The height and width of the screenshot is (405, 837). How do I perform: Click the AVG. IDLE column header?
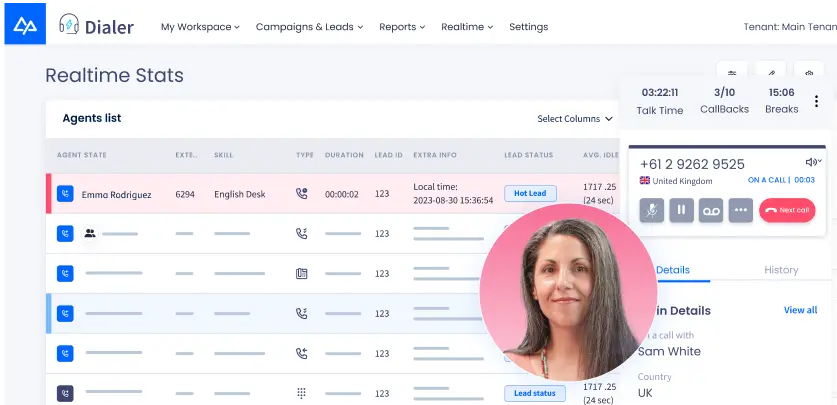click(x=601, y=155)
